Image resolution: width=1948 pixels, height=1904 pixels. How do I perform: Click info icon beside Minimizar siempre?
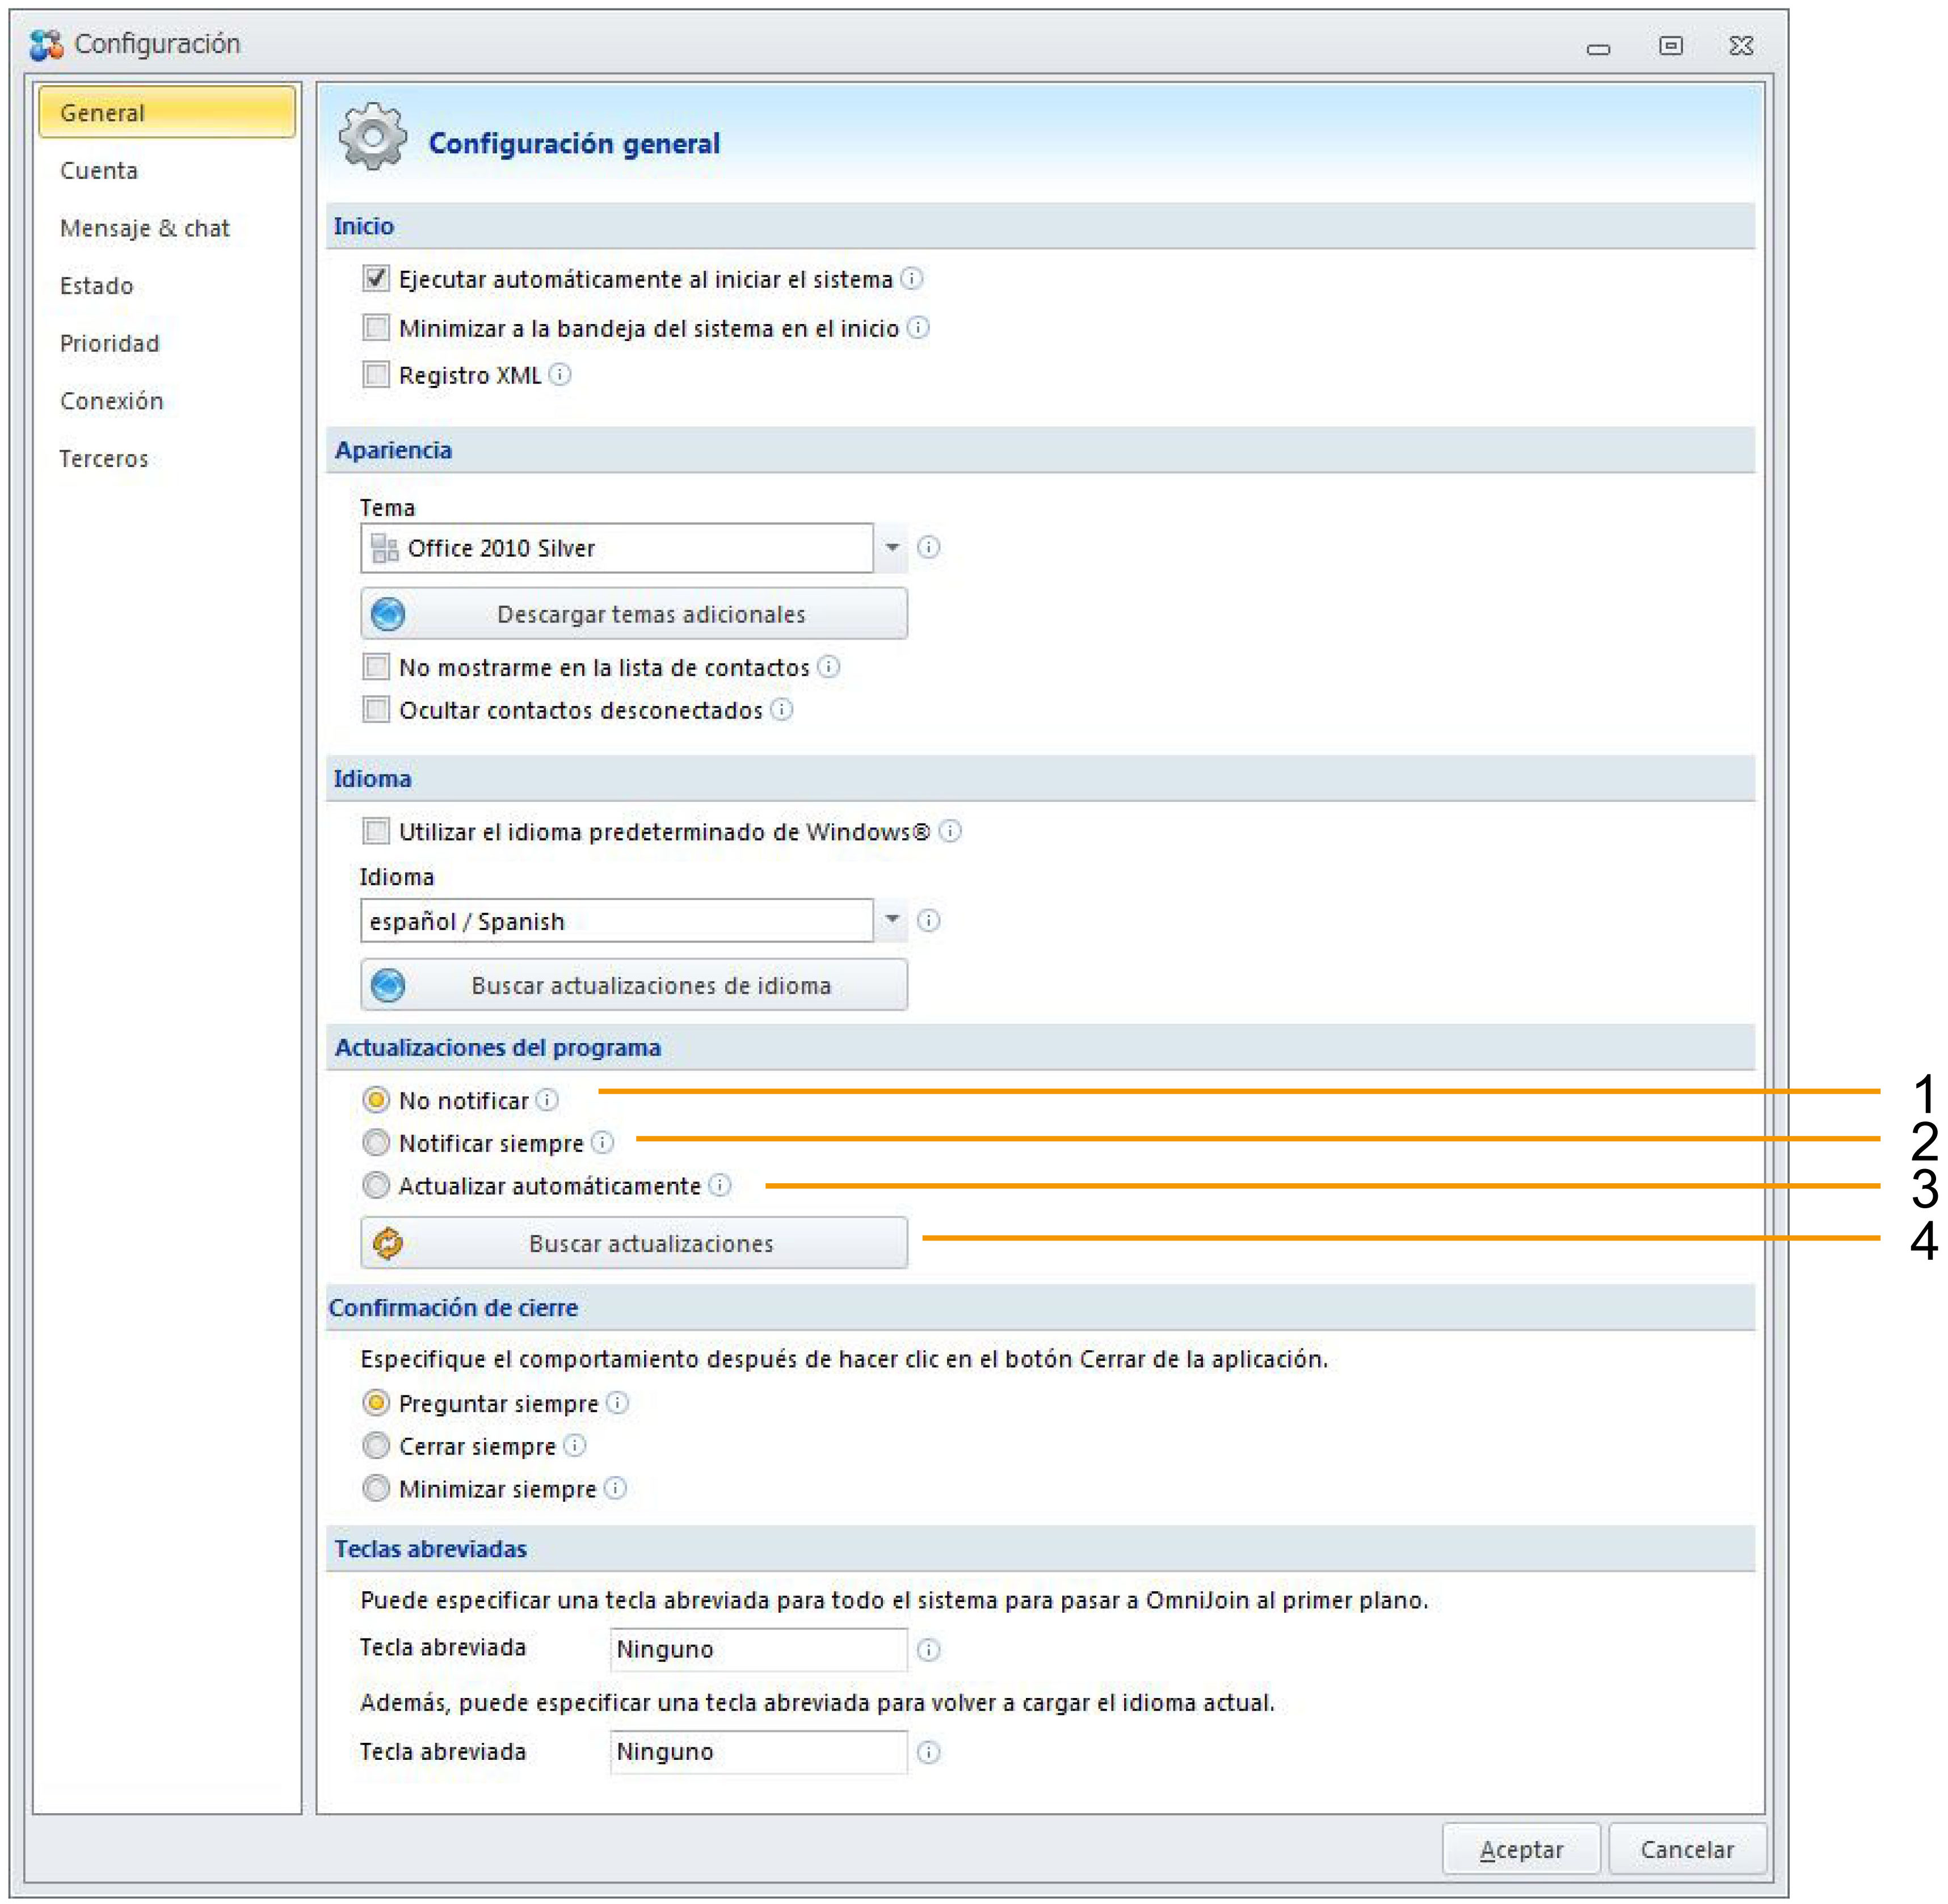615,1489
